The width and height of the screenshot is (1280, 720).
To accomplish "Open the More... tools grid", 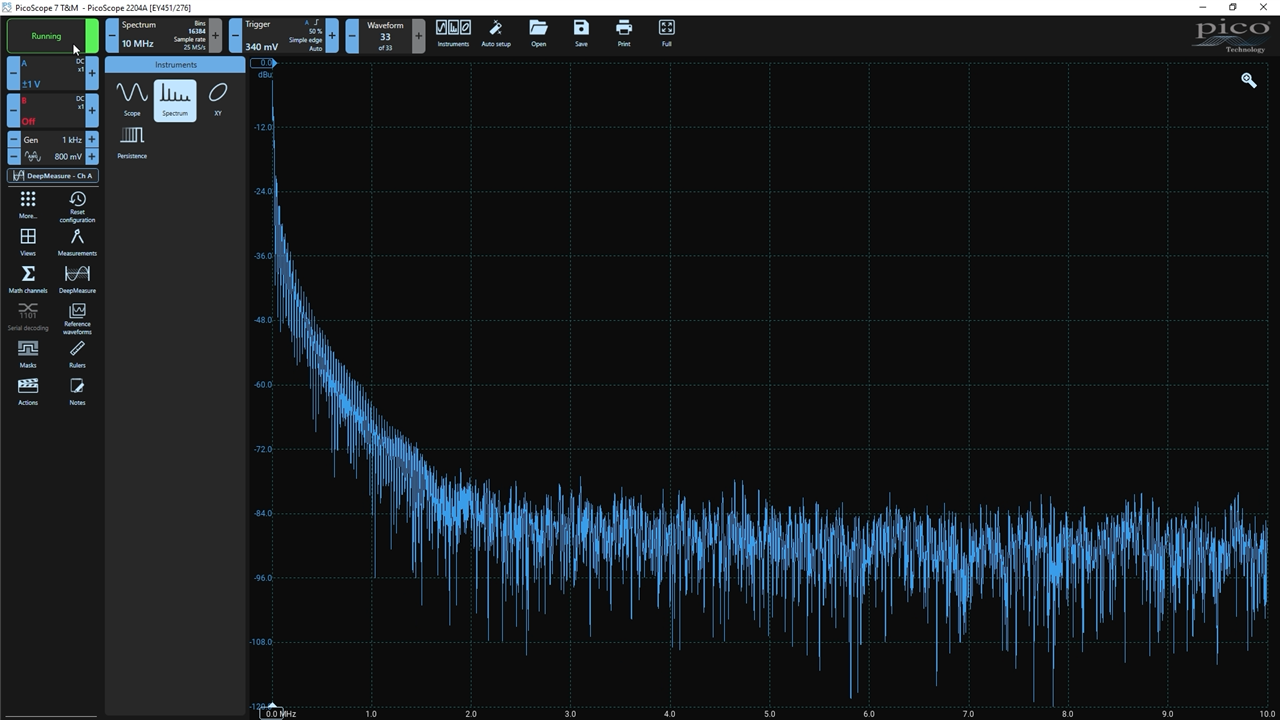I will pos(28,205).
